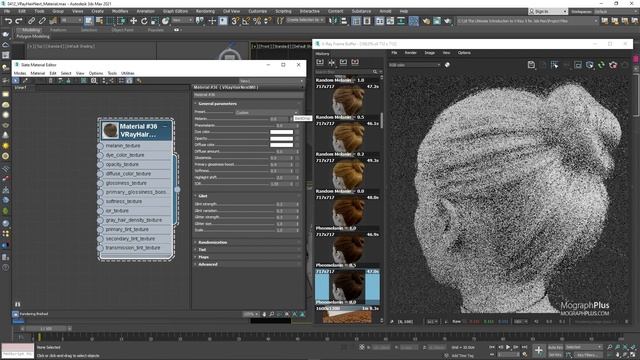Viewport: 640px width, 360px height.
Task: Select the Unlink Selection tool
Action: (42, 21)
